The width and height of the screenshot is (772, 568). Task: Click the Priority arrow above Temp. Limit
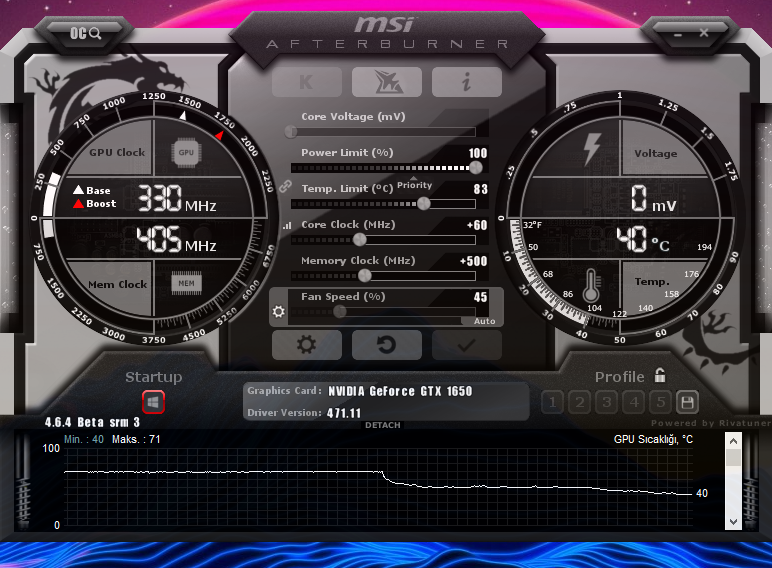tap(414, 178)
